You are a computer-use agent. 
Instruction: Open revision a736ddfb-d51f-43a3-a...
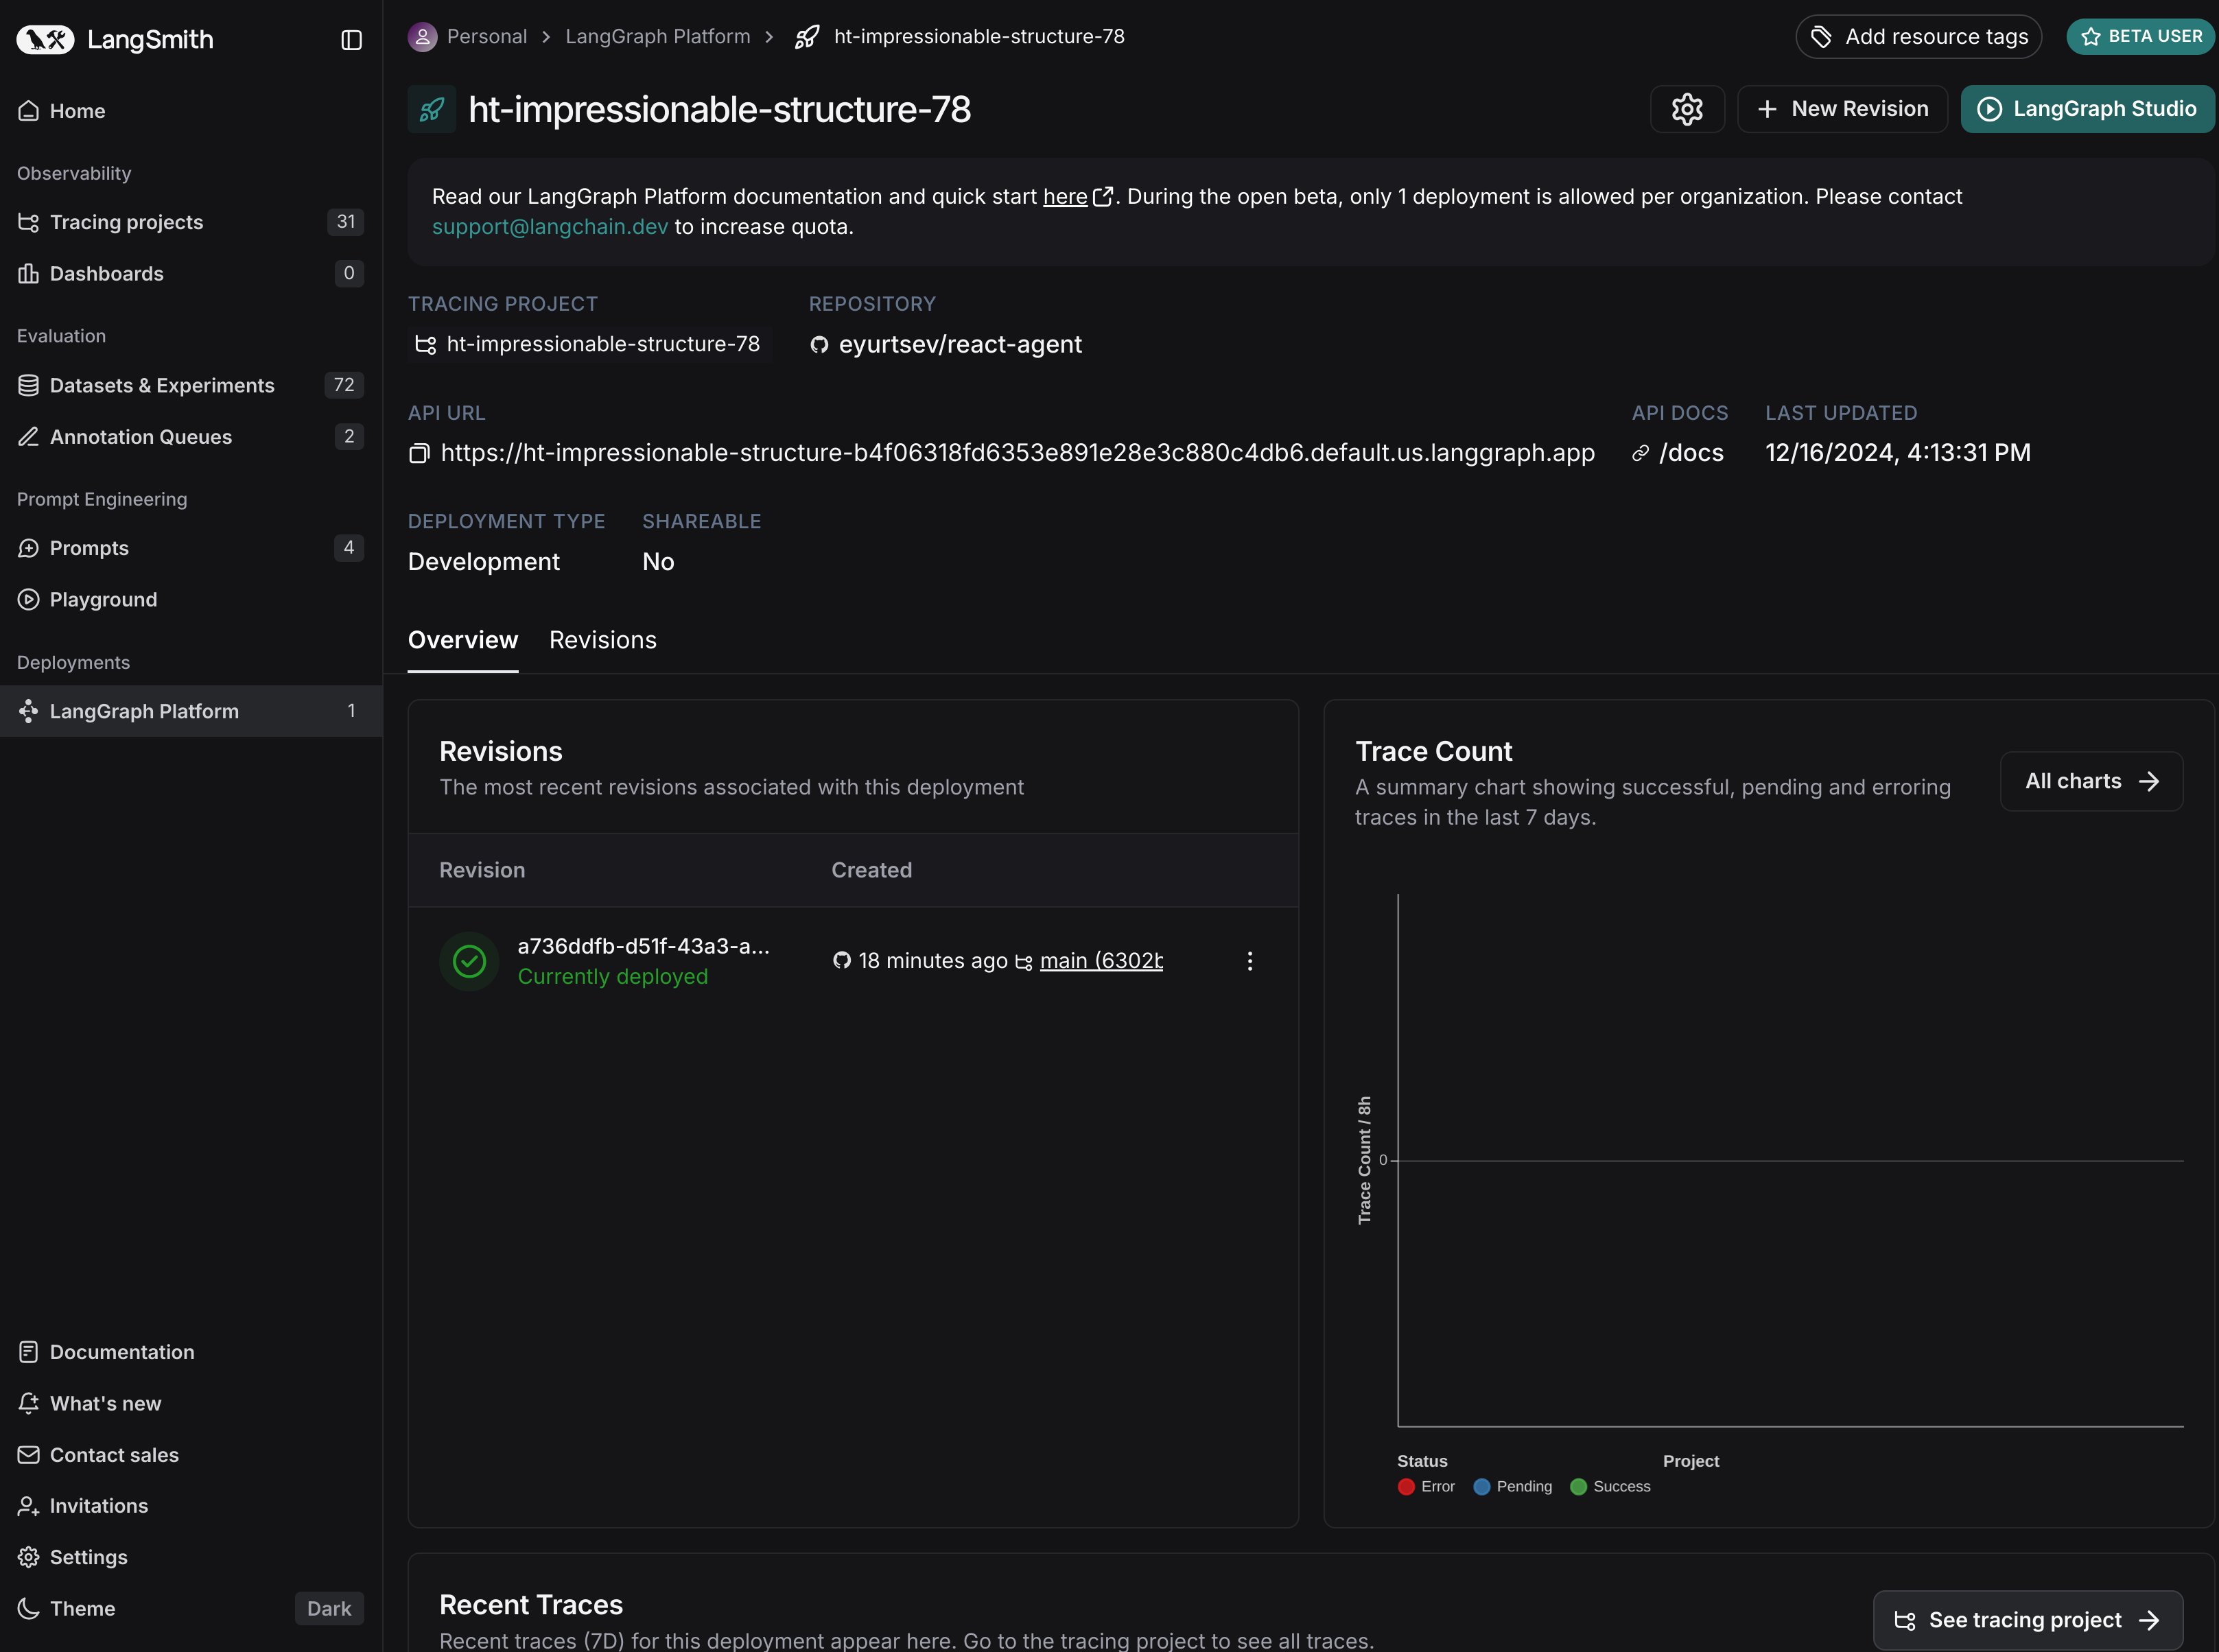tap(644, 946)
